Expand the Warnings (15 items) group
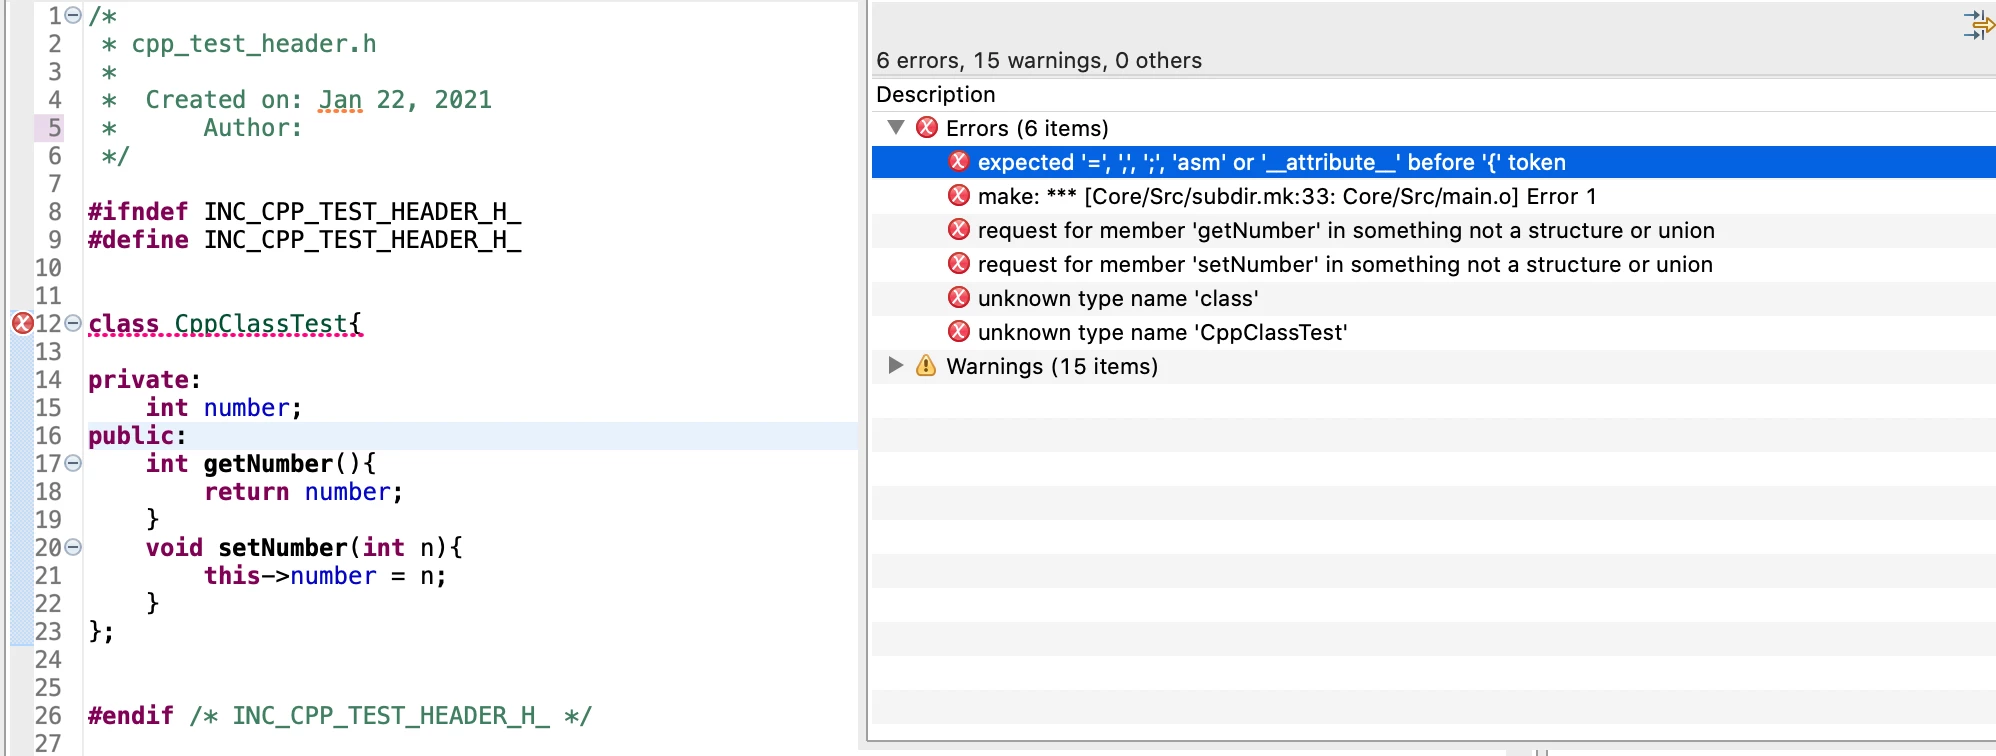This screenshot has height=756, width=1996. (896, 365)
